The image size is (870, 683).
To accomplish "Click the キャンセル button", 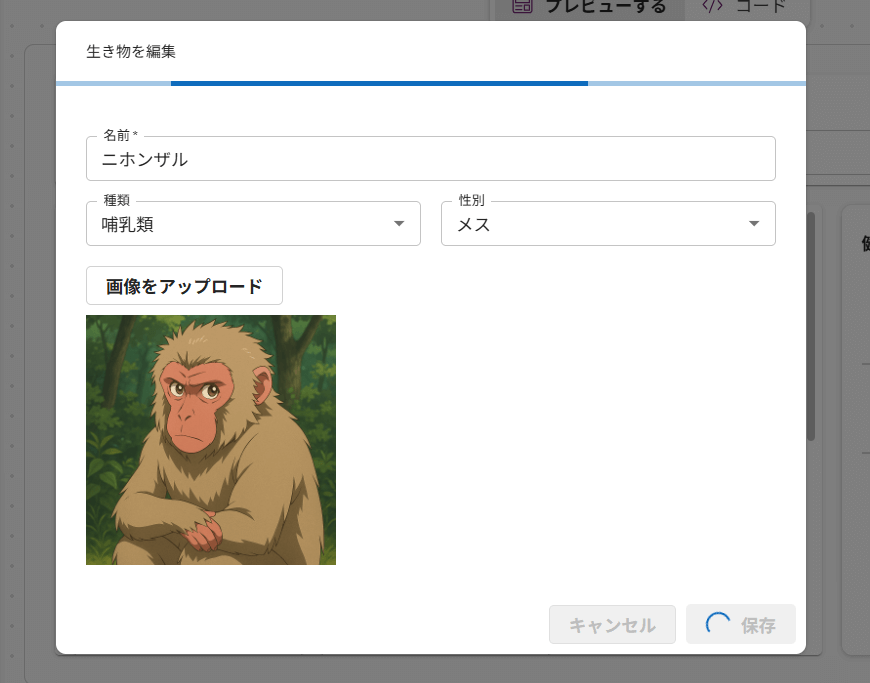I will pyautogui.click(x=612, y=625).
